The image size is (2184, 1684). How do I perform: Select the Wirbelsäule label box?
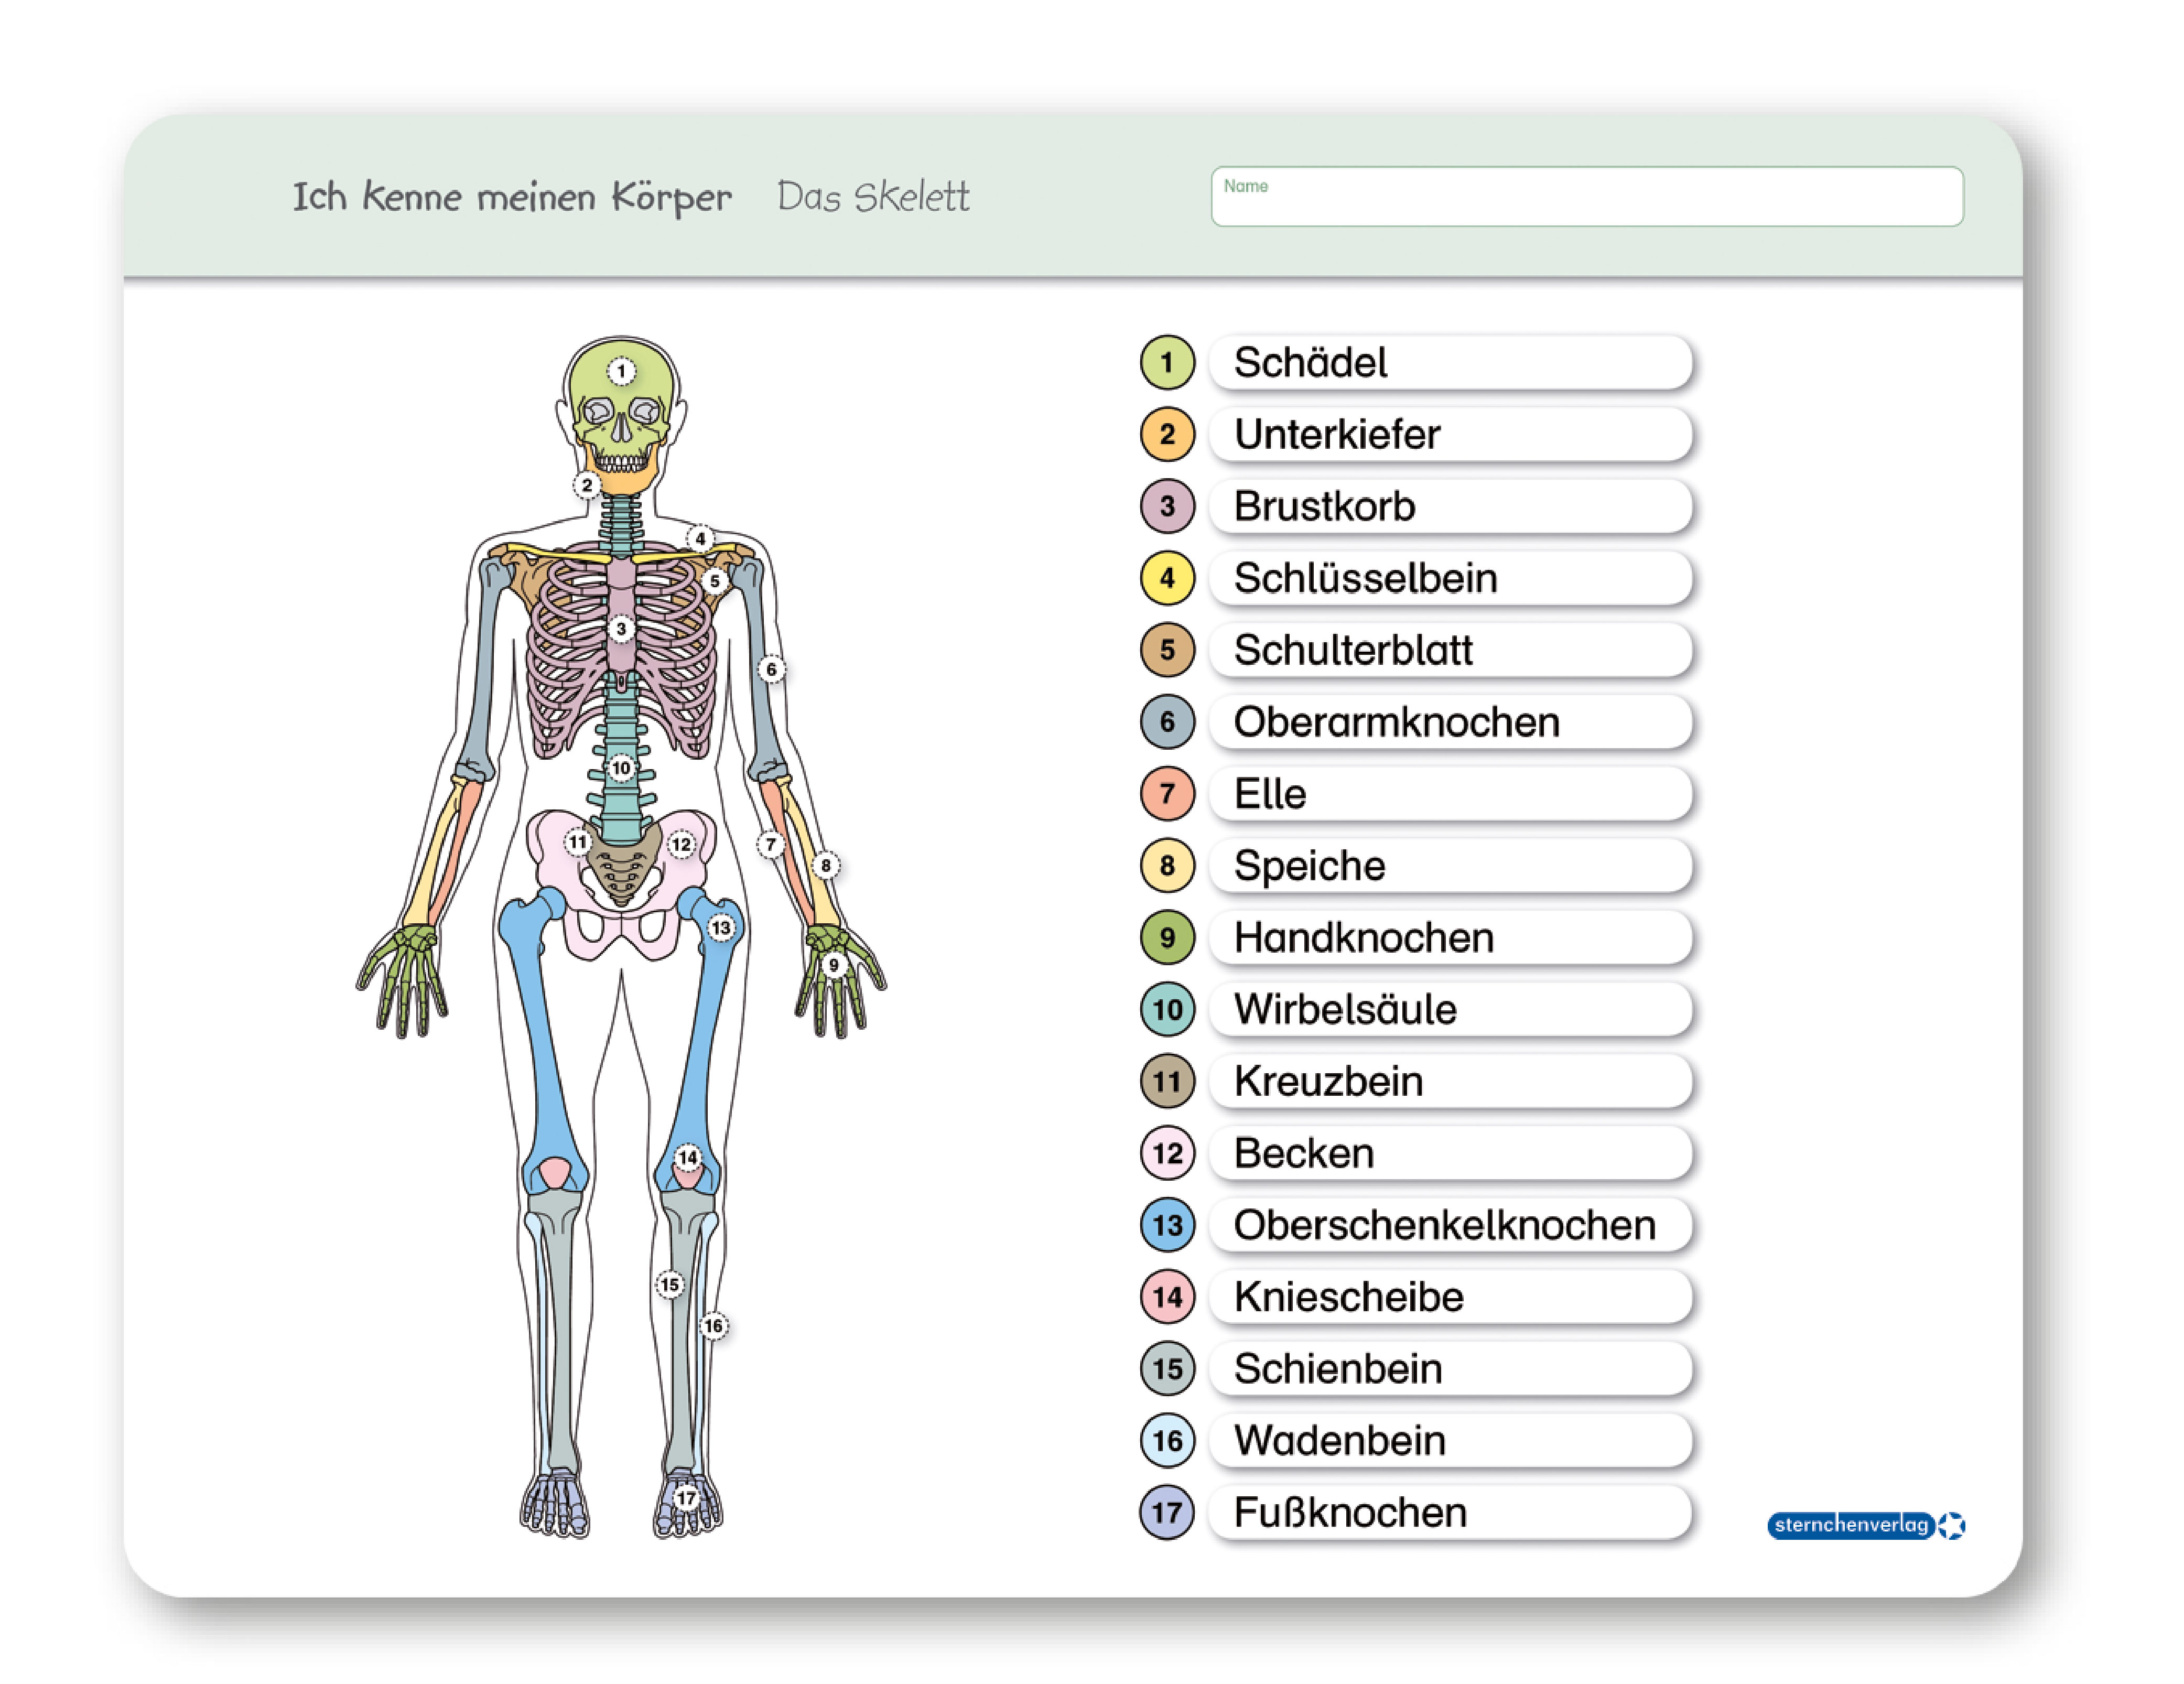(x=1450, y=1009)
